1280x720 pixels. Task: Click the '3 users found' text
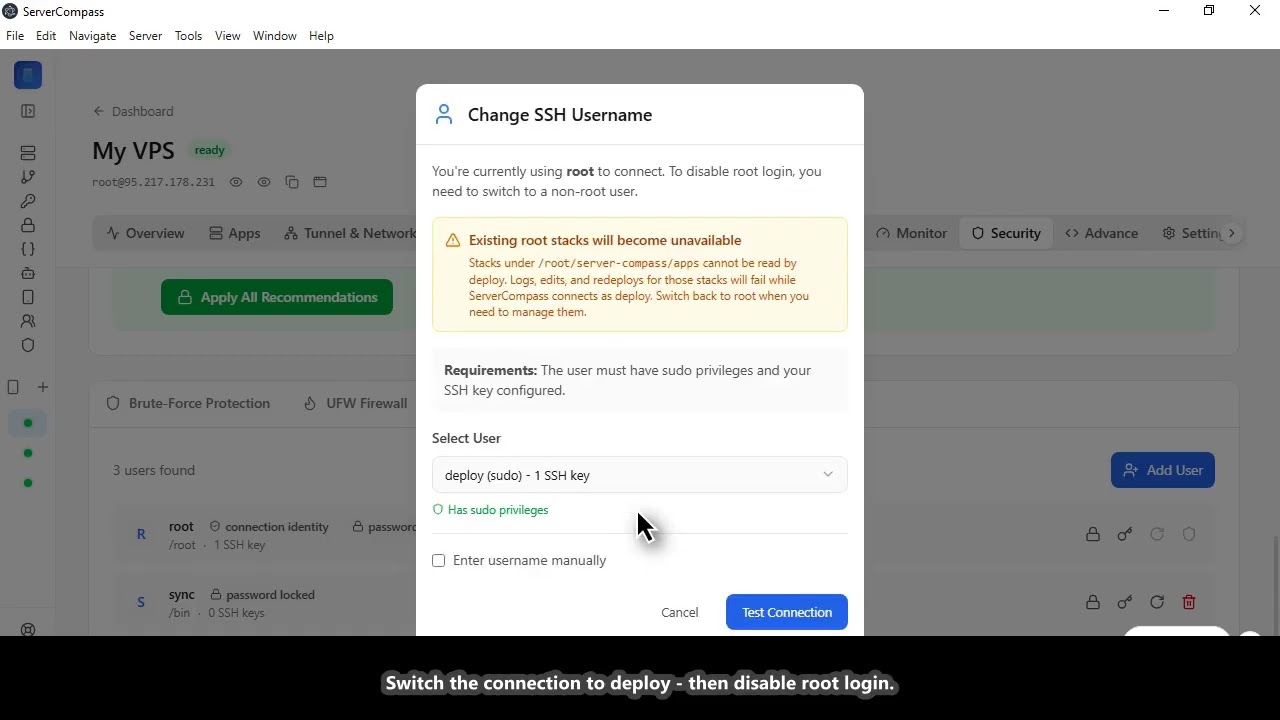(x=153, y=470)
